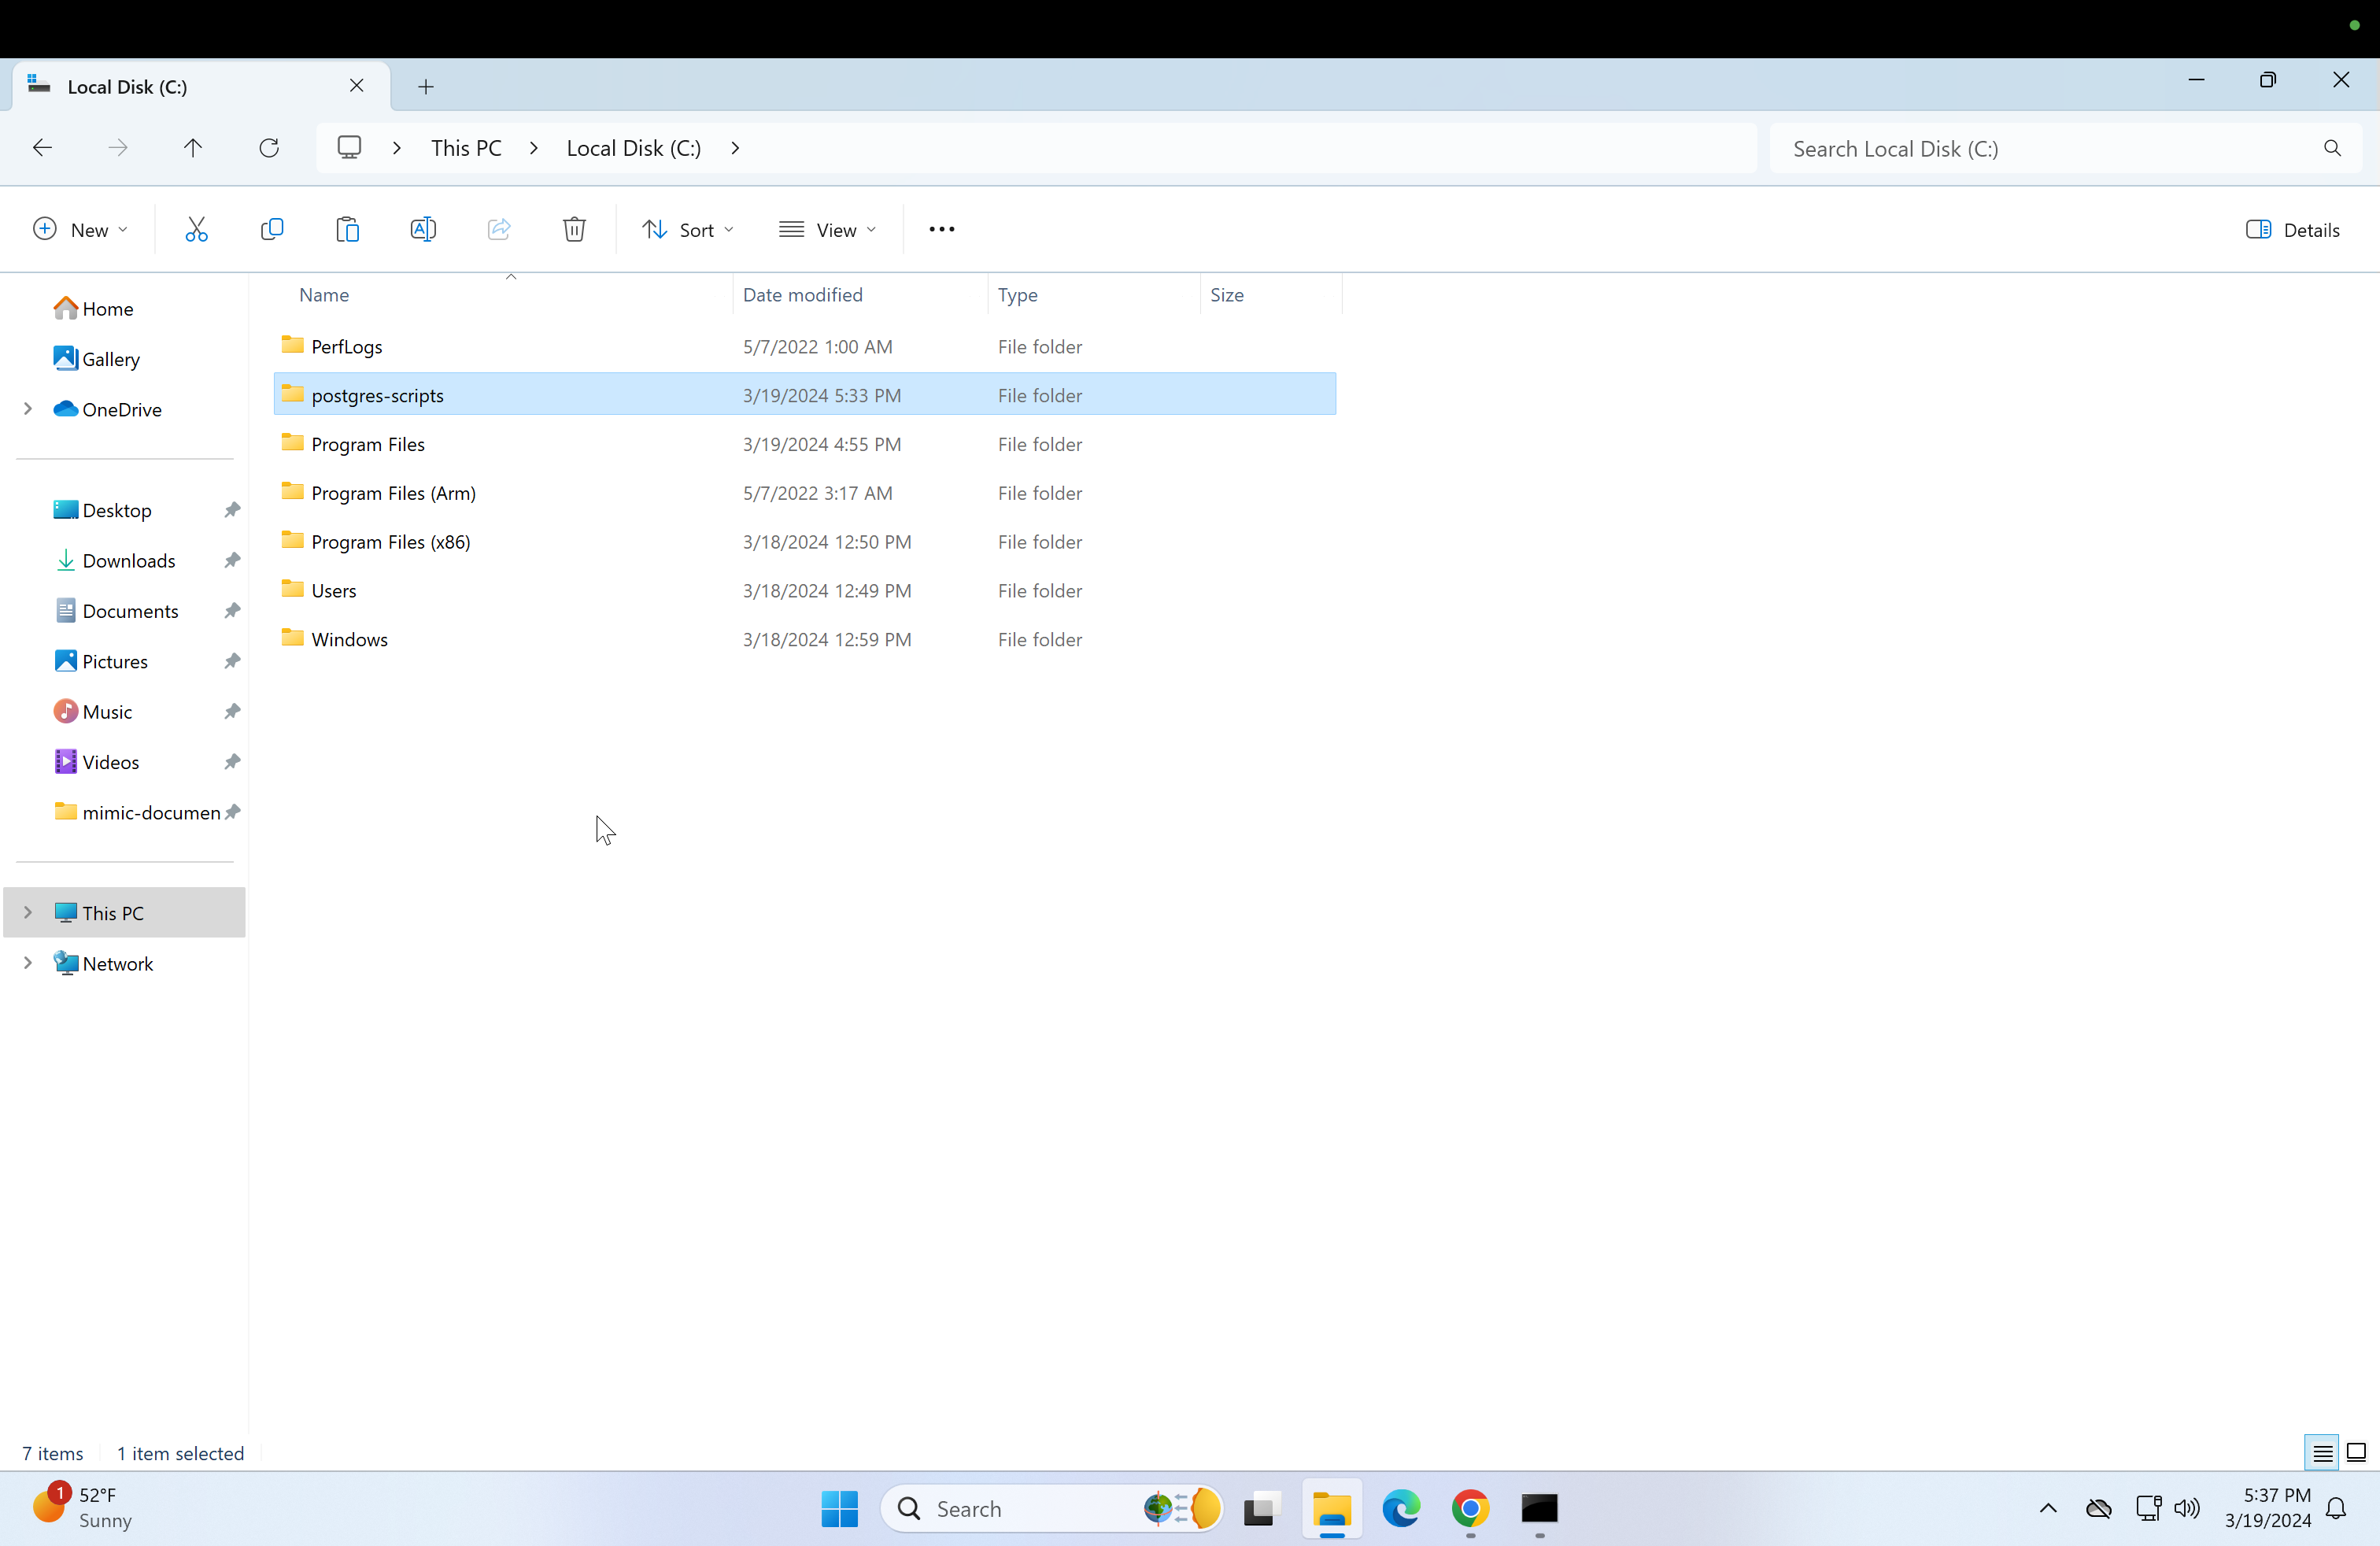Add a new tab with plus button
The width and height of the screenshot is (2380, 1546).
[x=426, y=87]
